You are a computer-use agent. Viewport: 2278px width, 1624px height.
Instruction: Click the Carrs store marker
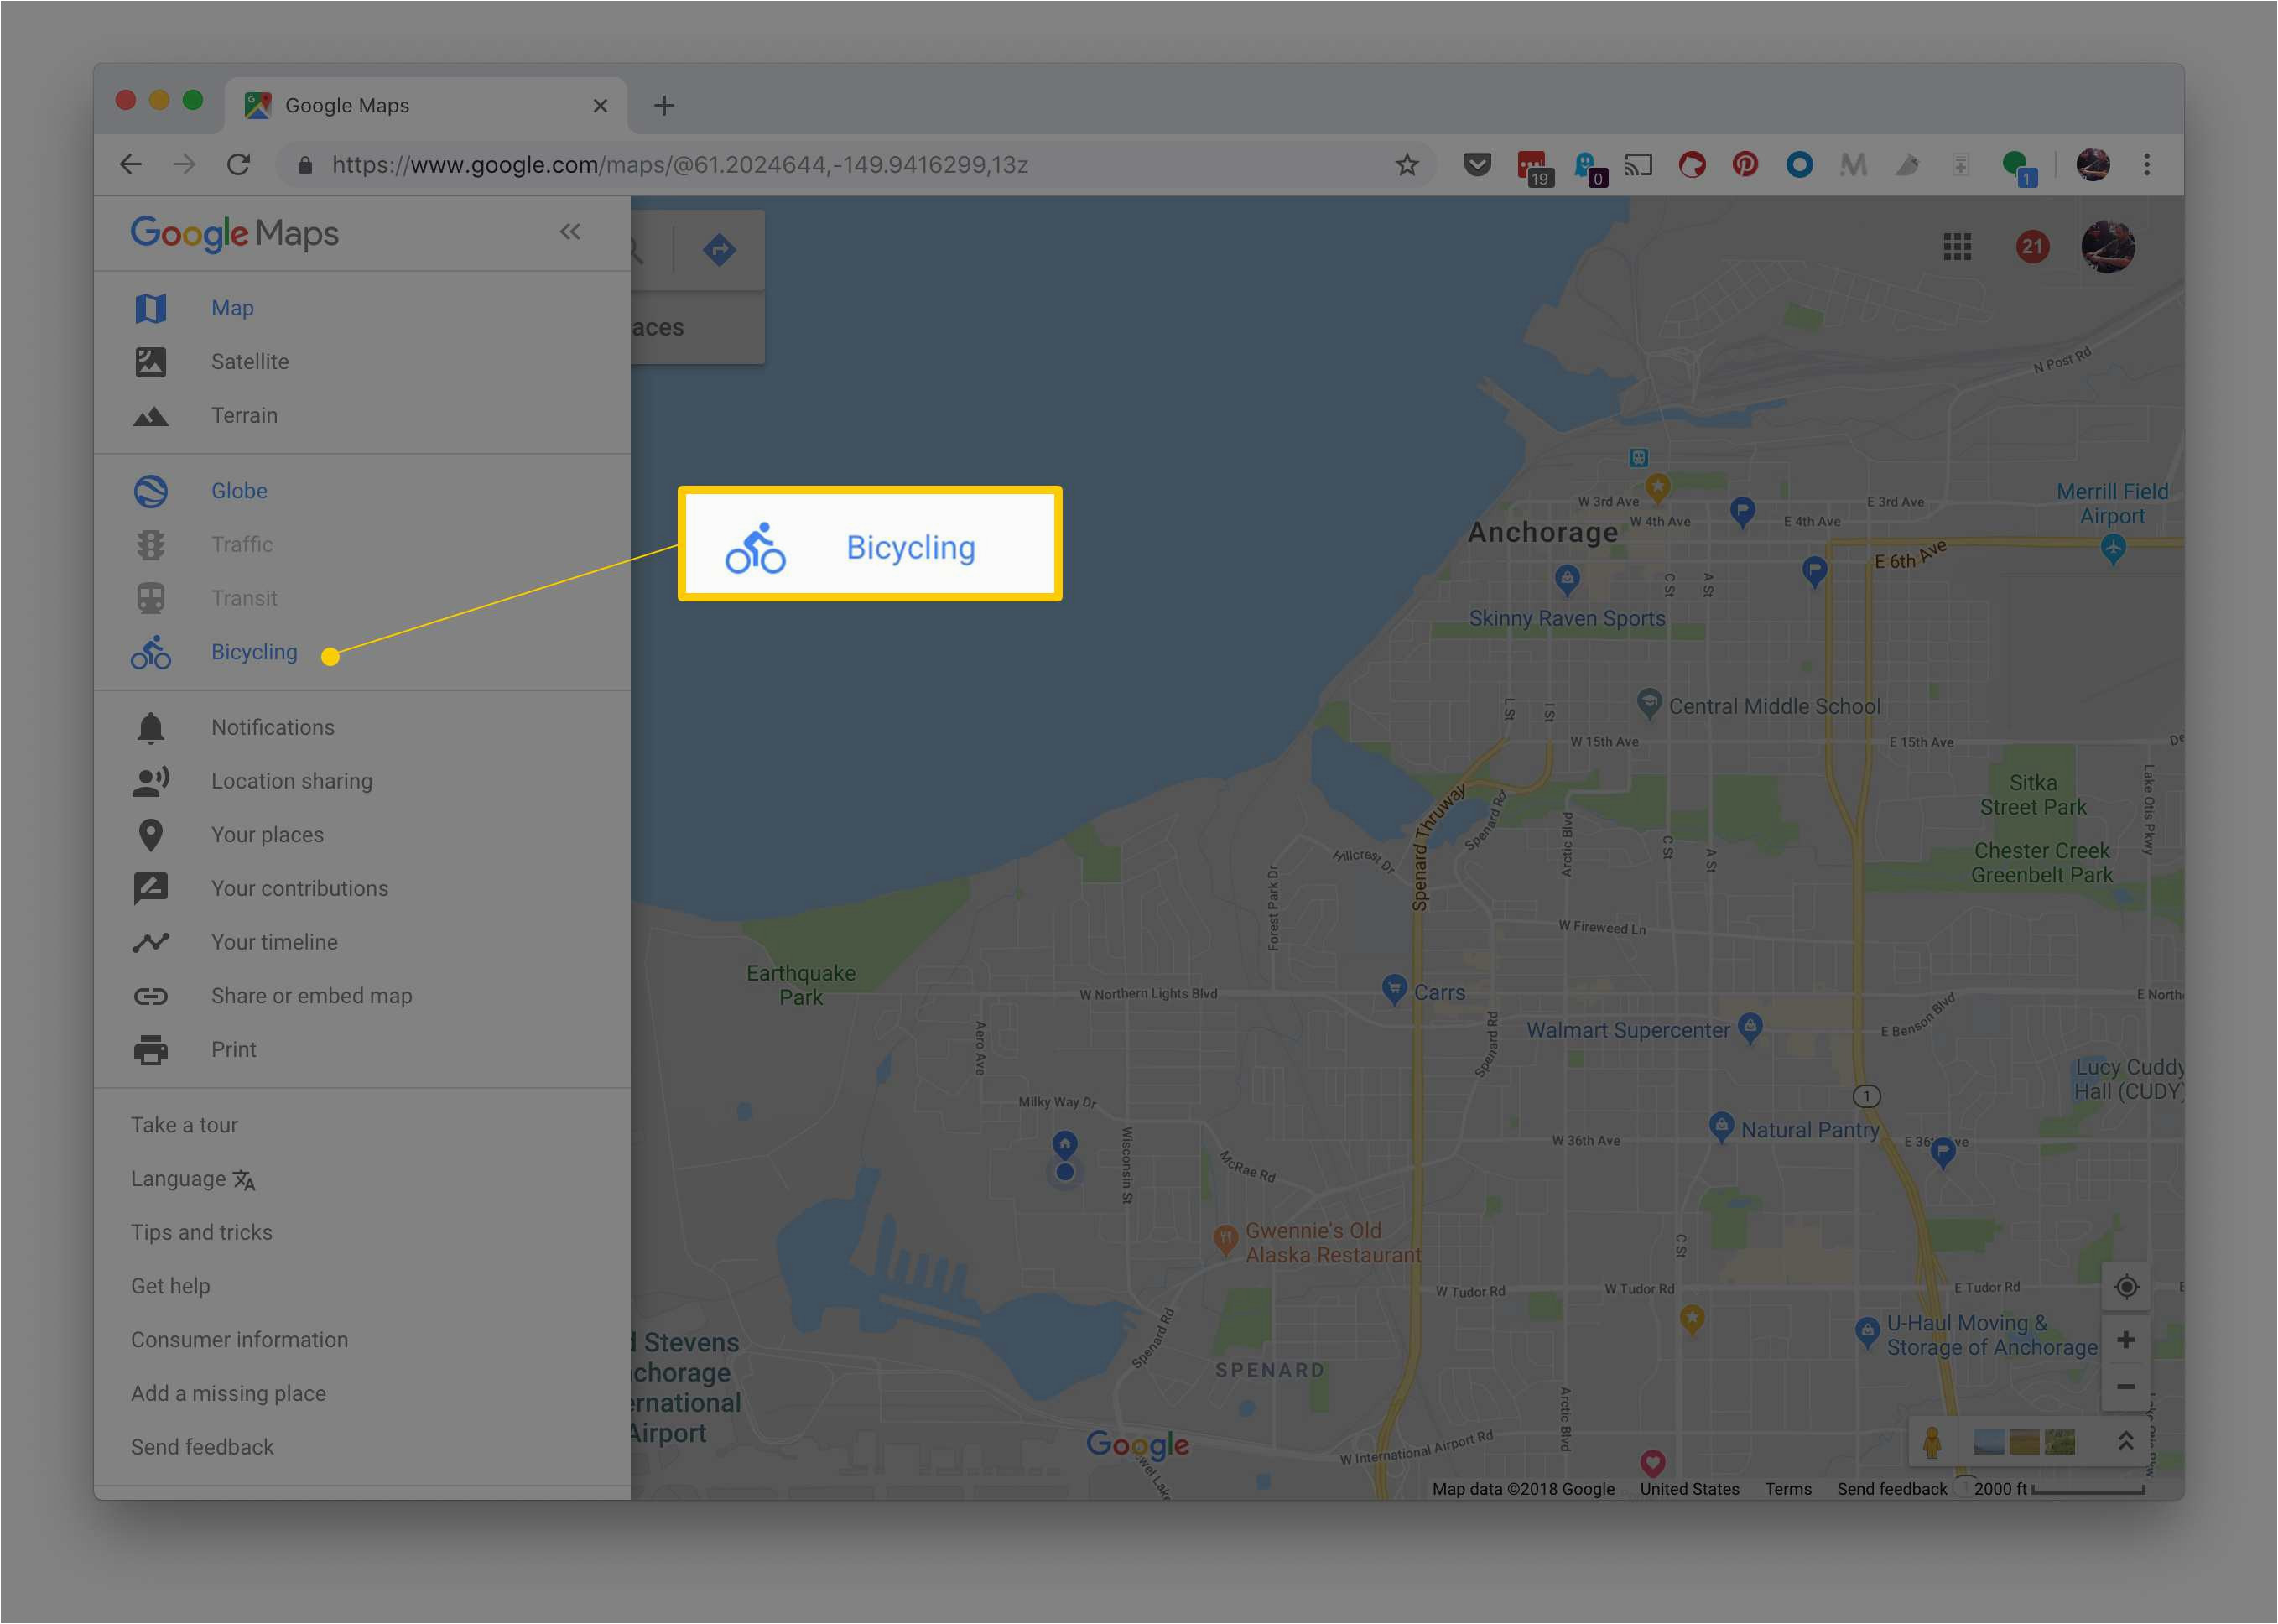click(x=1394, y=990)
